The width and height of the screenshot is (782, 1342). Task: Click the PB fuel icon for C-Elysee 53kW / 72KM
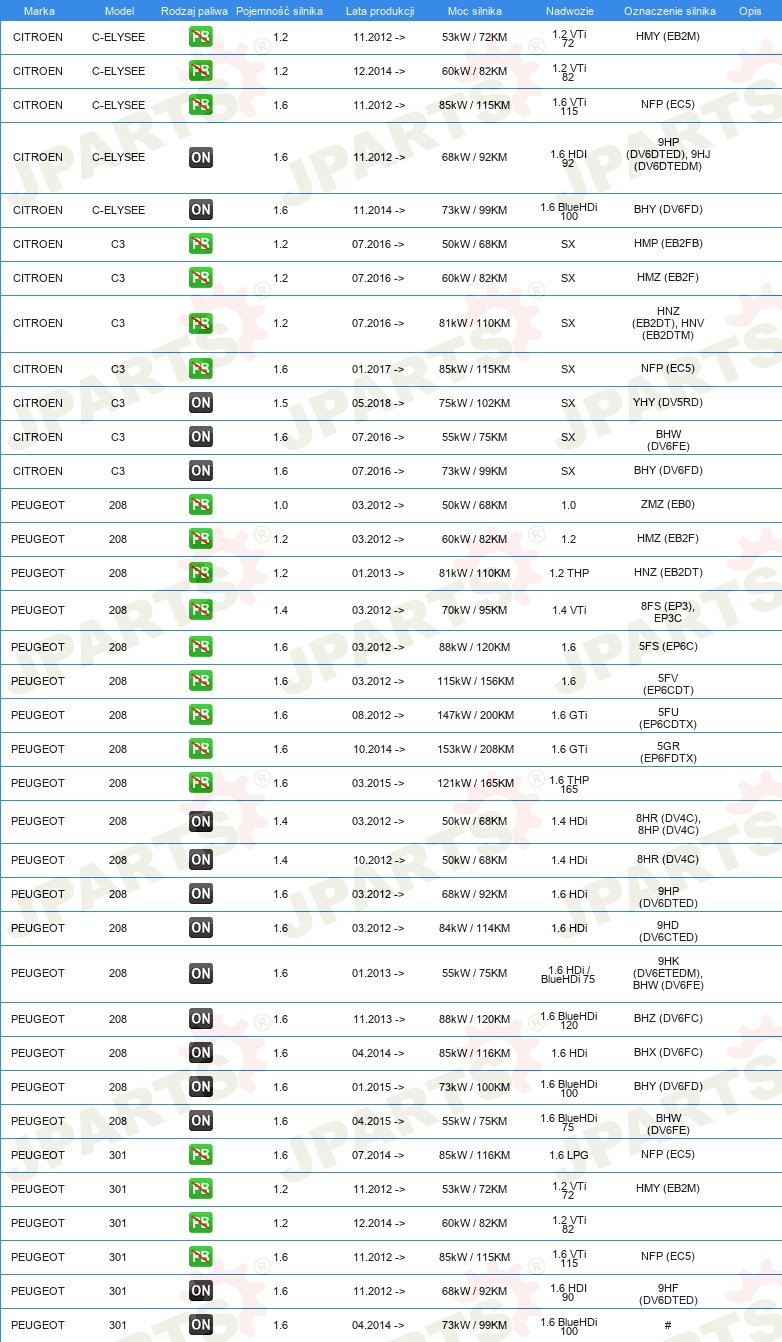(x=201, y=37)
